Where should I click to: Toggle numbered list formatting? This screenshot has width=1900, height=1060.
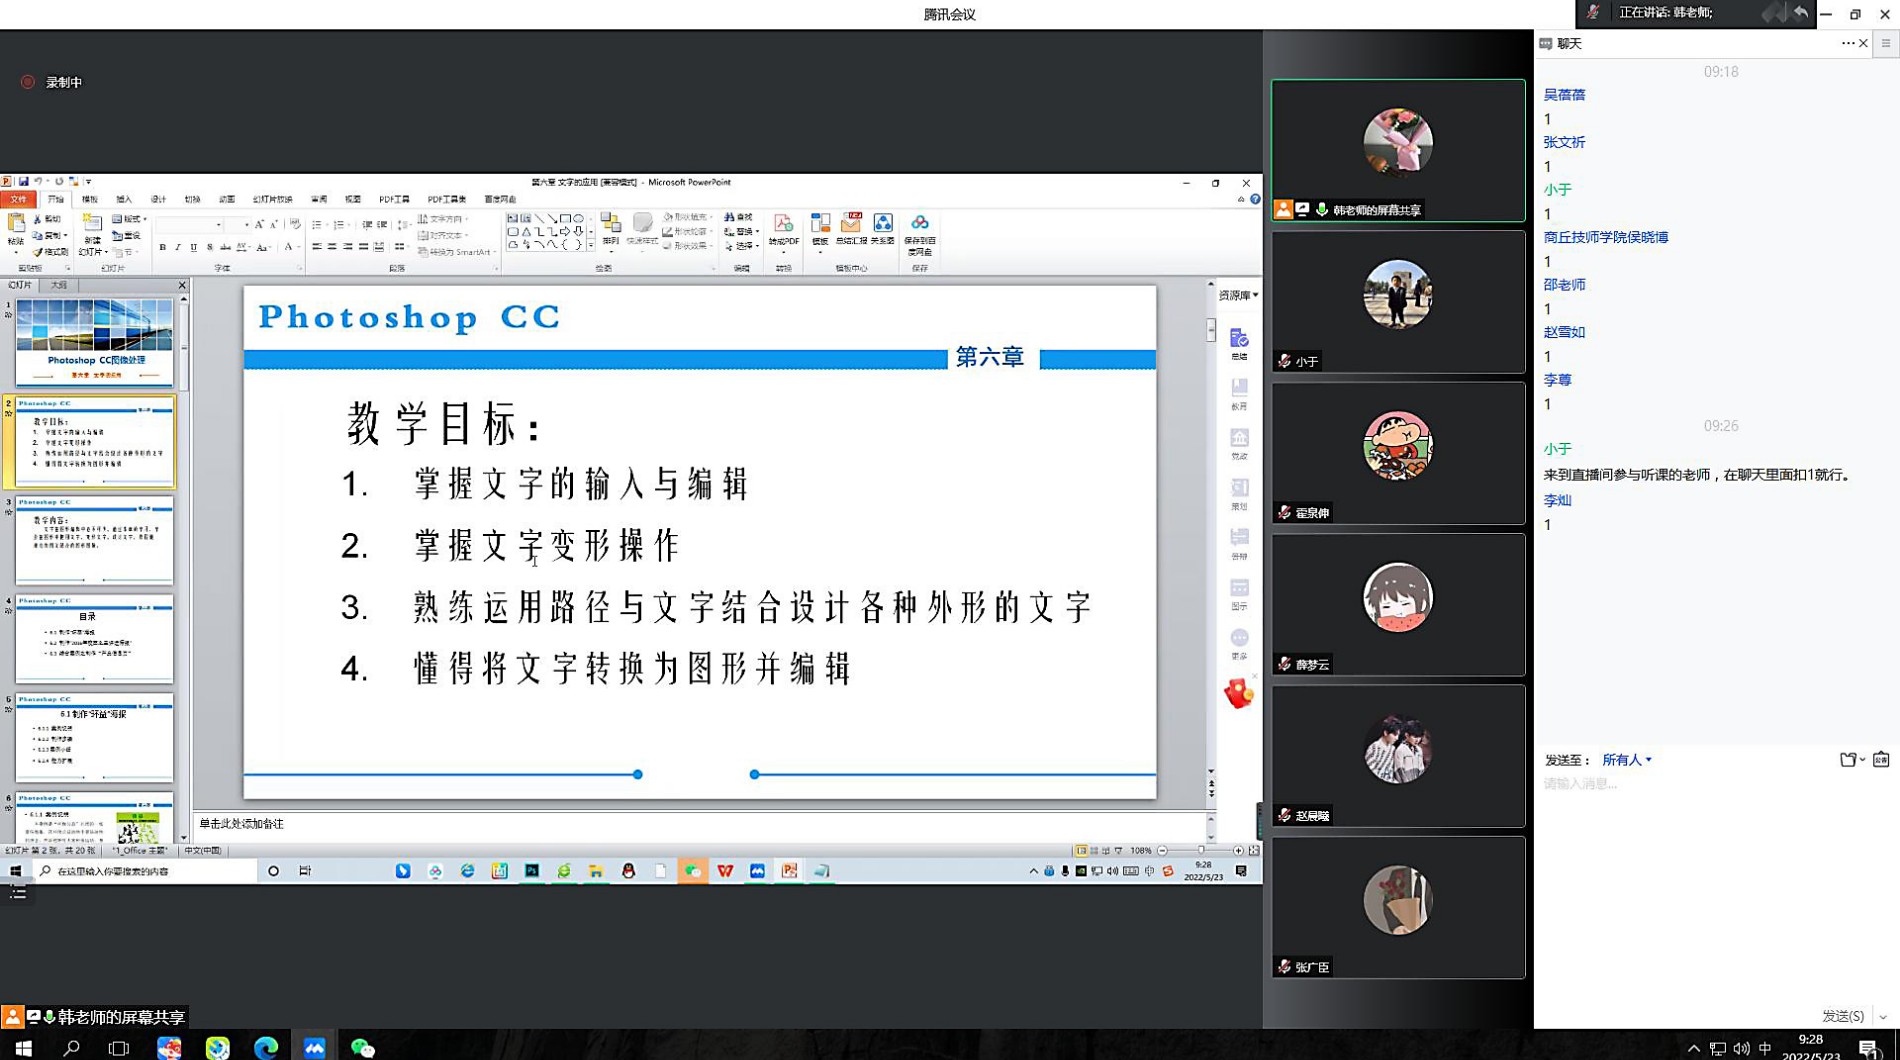pos(339,225)
